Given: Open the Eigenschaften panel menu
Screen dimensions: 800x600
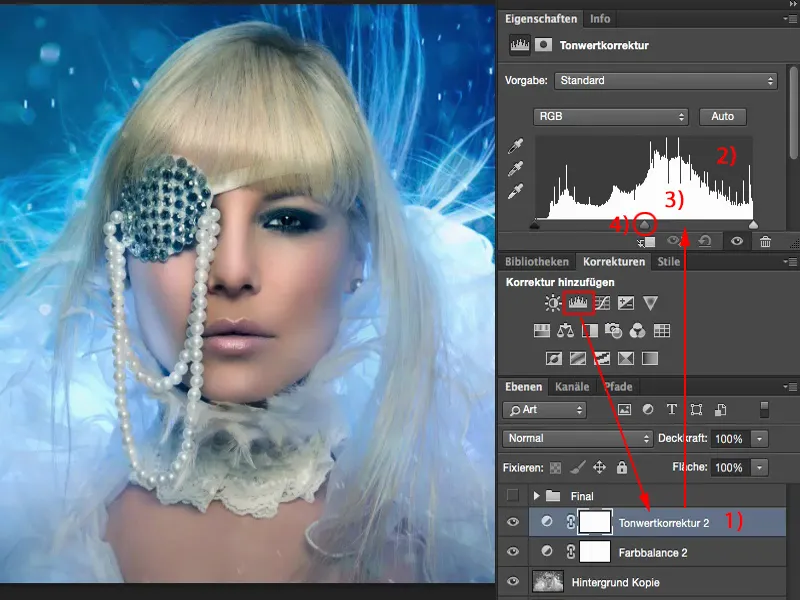Looking at the screenshot, I should (x=790, y=19).
